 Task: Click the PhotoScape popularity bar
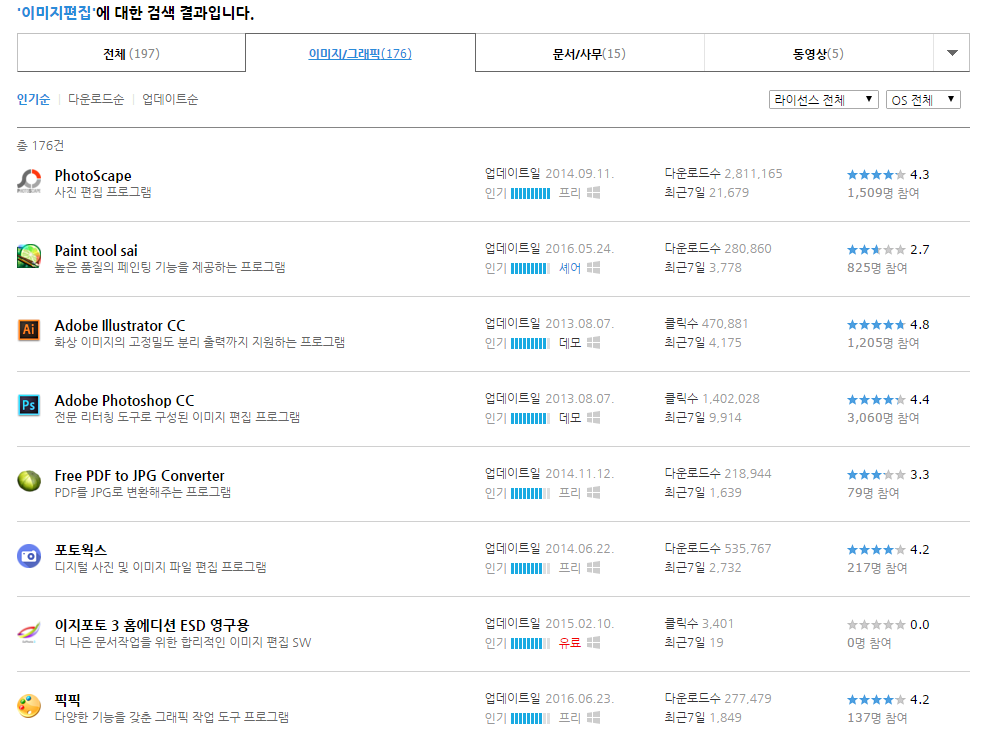(530, 193)
